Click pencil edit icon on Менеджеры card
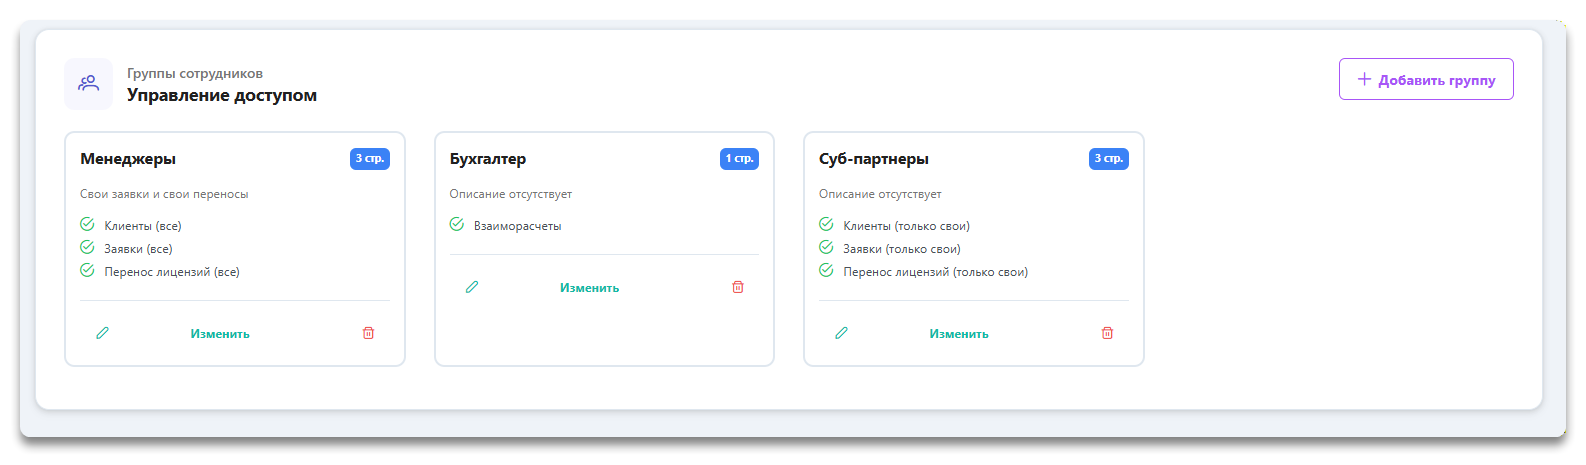This screenshot has width=1586, height=465. [x=102, y=333]
